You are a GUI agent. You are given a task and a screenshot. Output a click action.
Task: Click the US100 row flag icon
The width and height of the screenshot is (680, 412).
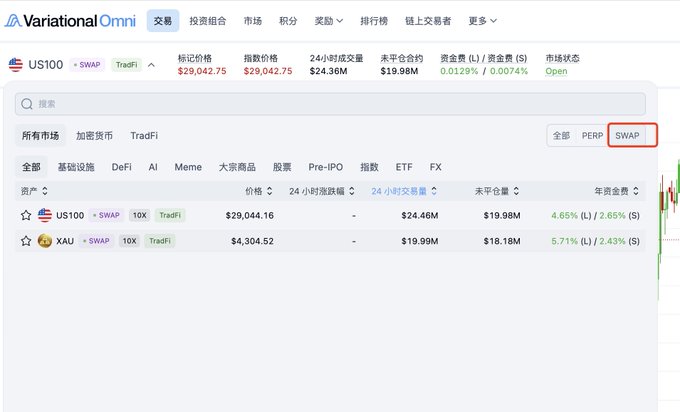(45, 215)
